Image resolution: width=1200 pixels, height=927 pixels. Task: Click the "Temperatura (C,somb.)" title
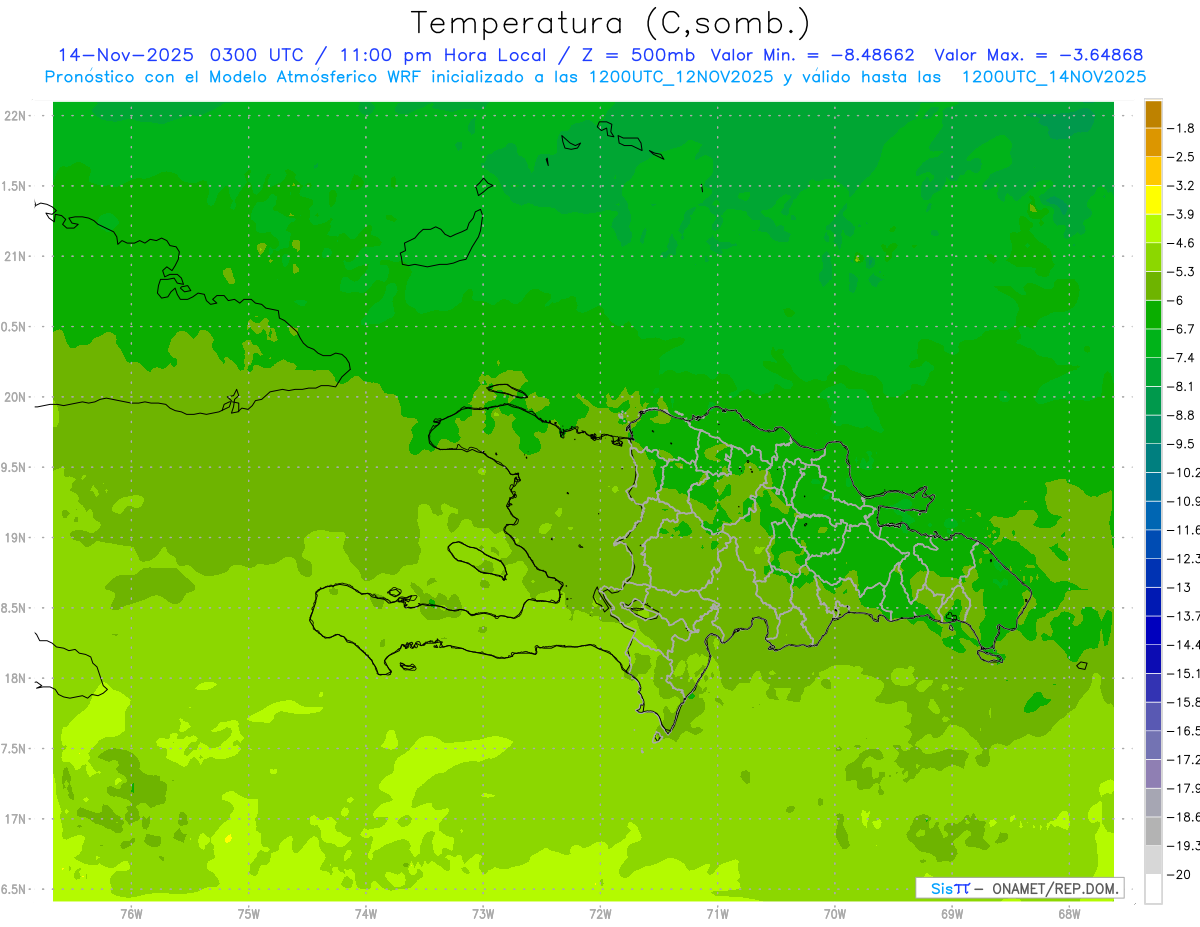tap(611, 24)
